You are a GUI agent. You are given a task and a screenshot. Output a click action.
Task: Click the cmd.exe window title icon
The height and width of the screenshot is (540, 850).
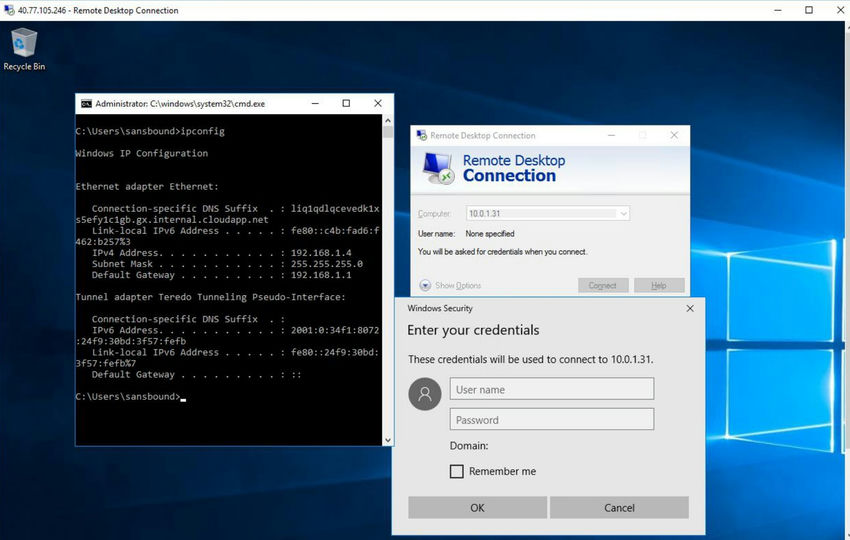[86, 104]
